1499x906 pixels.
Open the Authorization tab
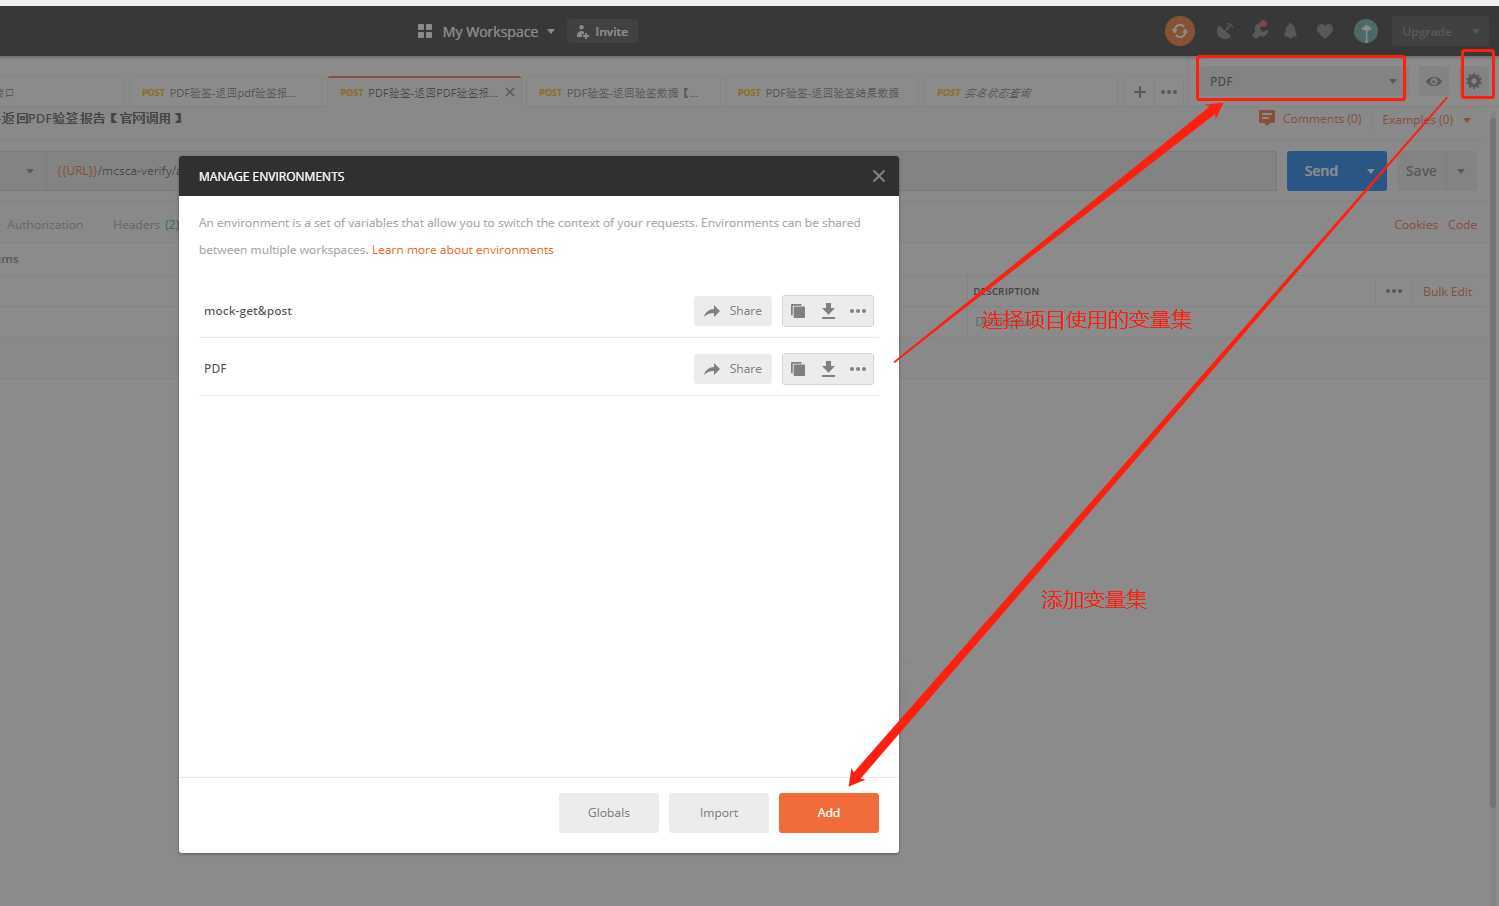[45, 224]
